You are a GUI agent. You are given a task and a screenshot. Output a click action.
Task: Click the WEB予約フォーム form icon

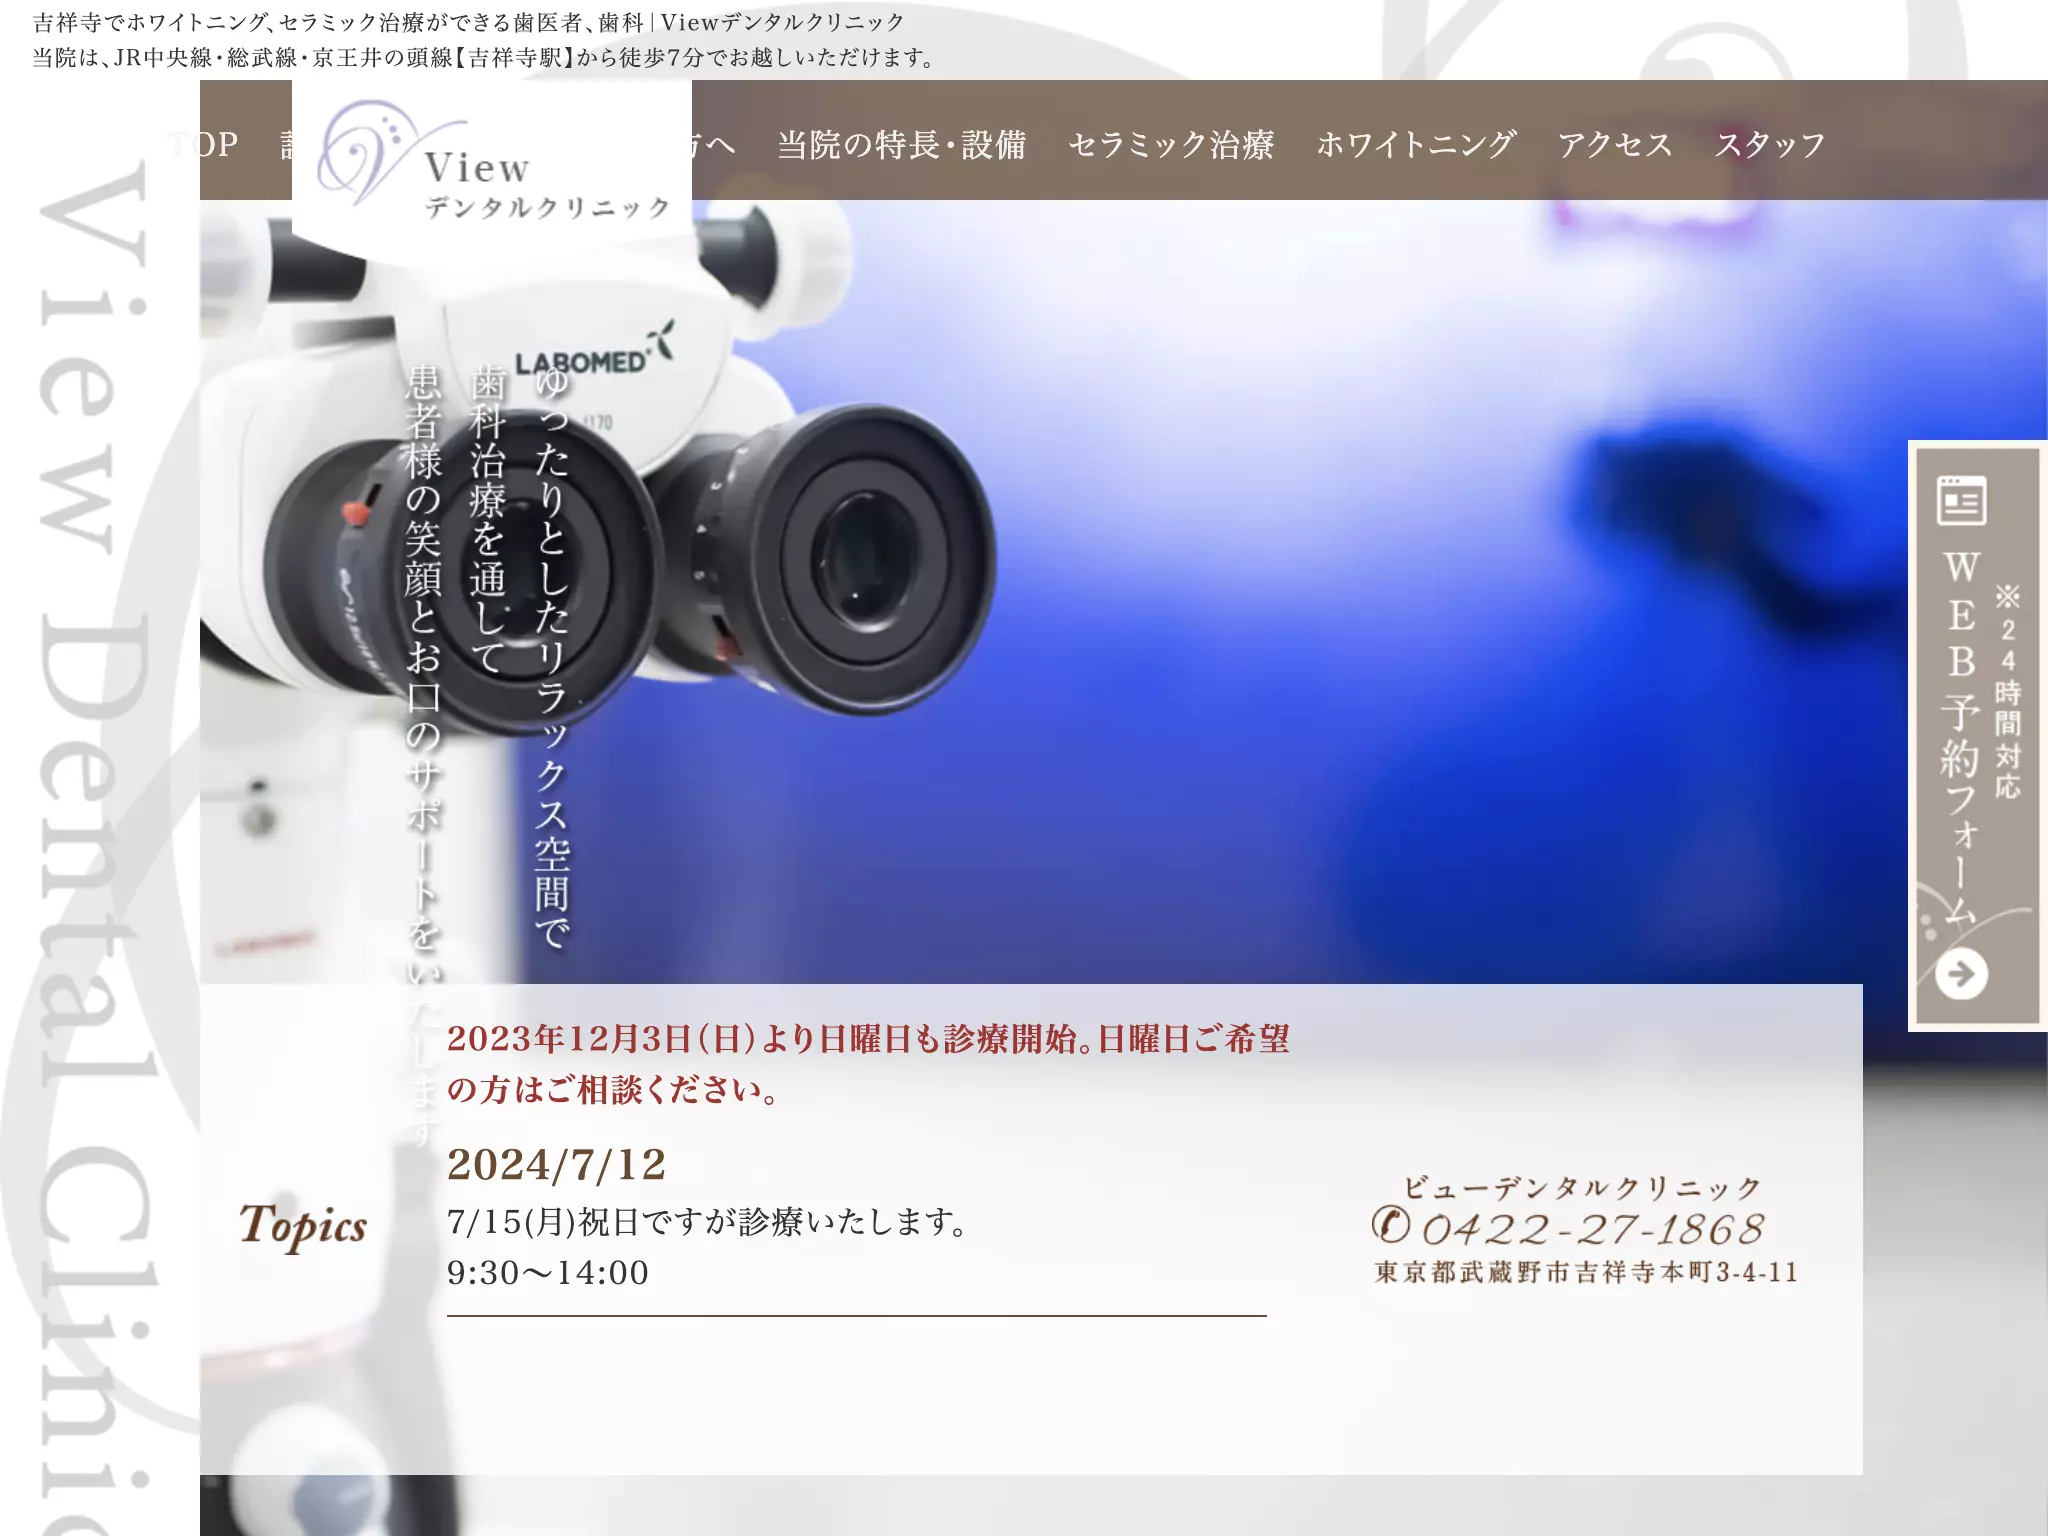(x=1961, y=500)
